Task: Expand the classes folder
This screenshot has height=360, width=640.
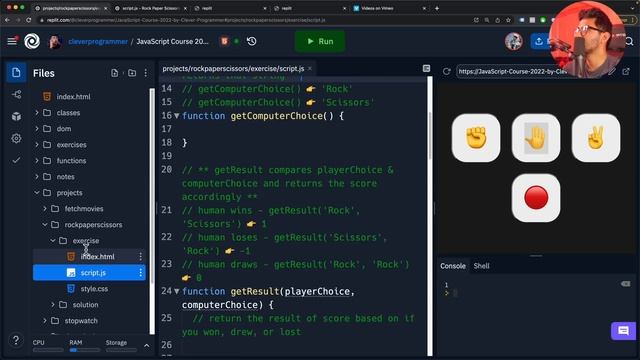Action: point(37,112)
